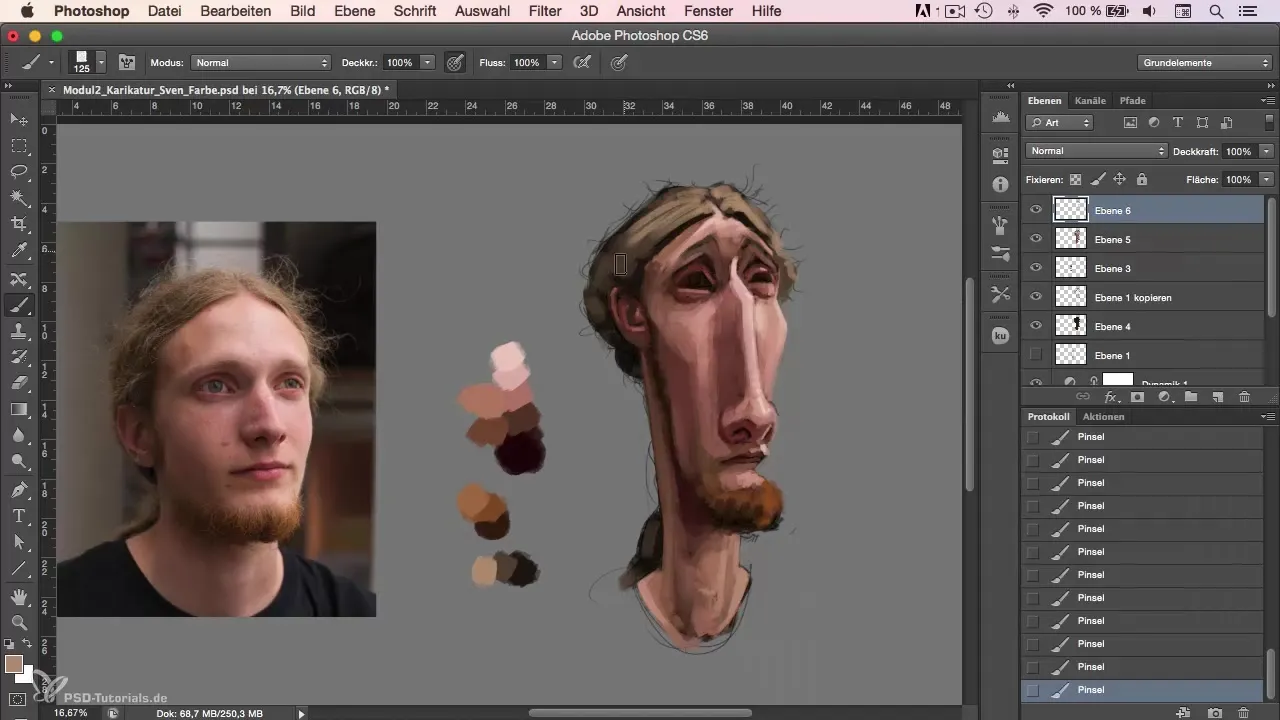Open the layer filter Art dropdown
The width and height of the screenshot is (1280, 720).
[x=1060, y=123]
